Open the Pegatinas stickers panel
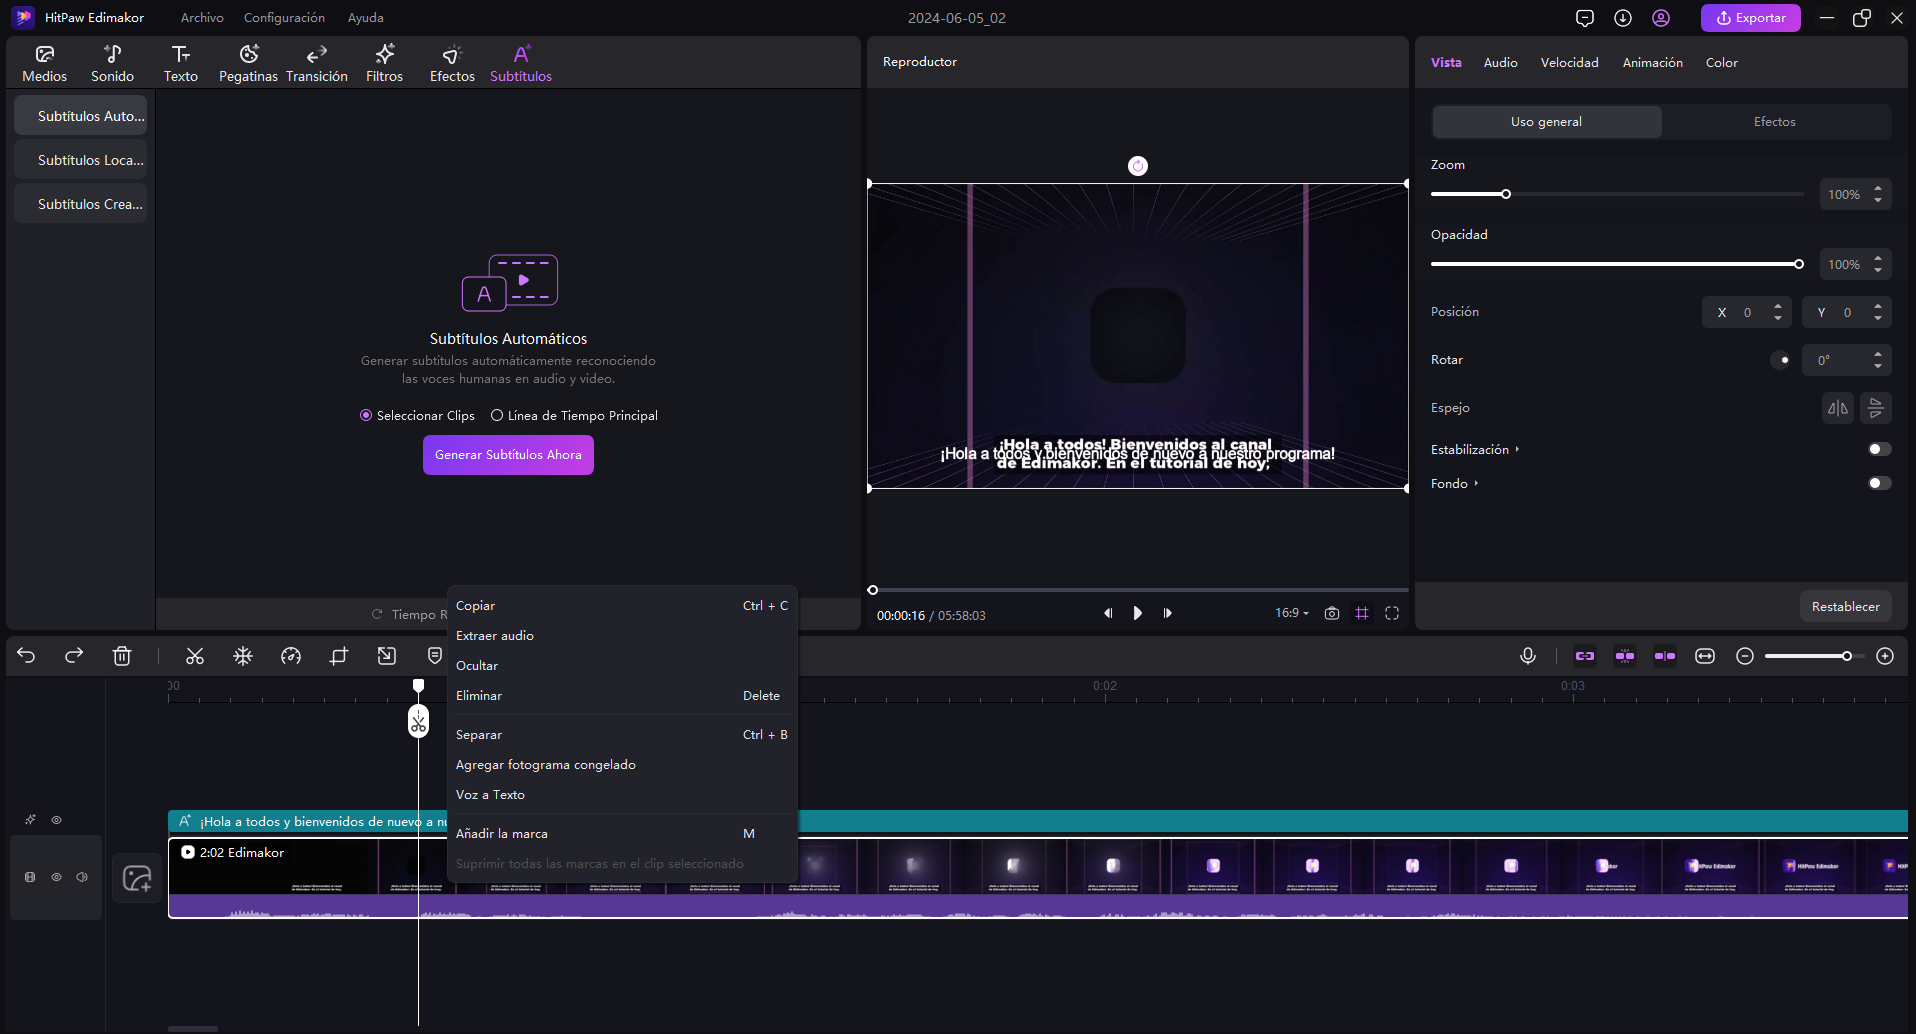The image size is (1916, 1034). pyautogui.click(x=248, y=63)
